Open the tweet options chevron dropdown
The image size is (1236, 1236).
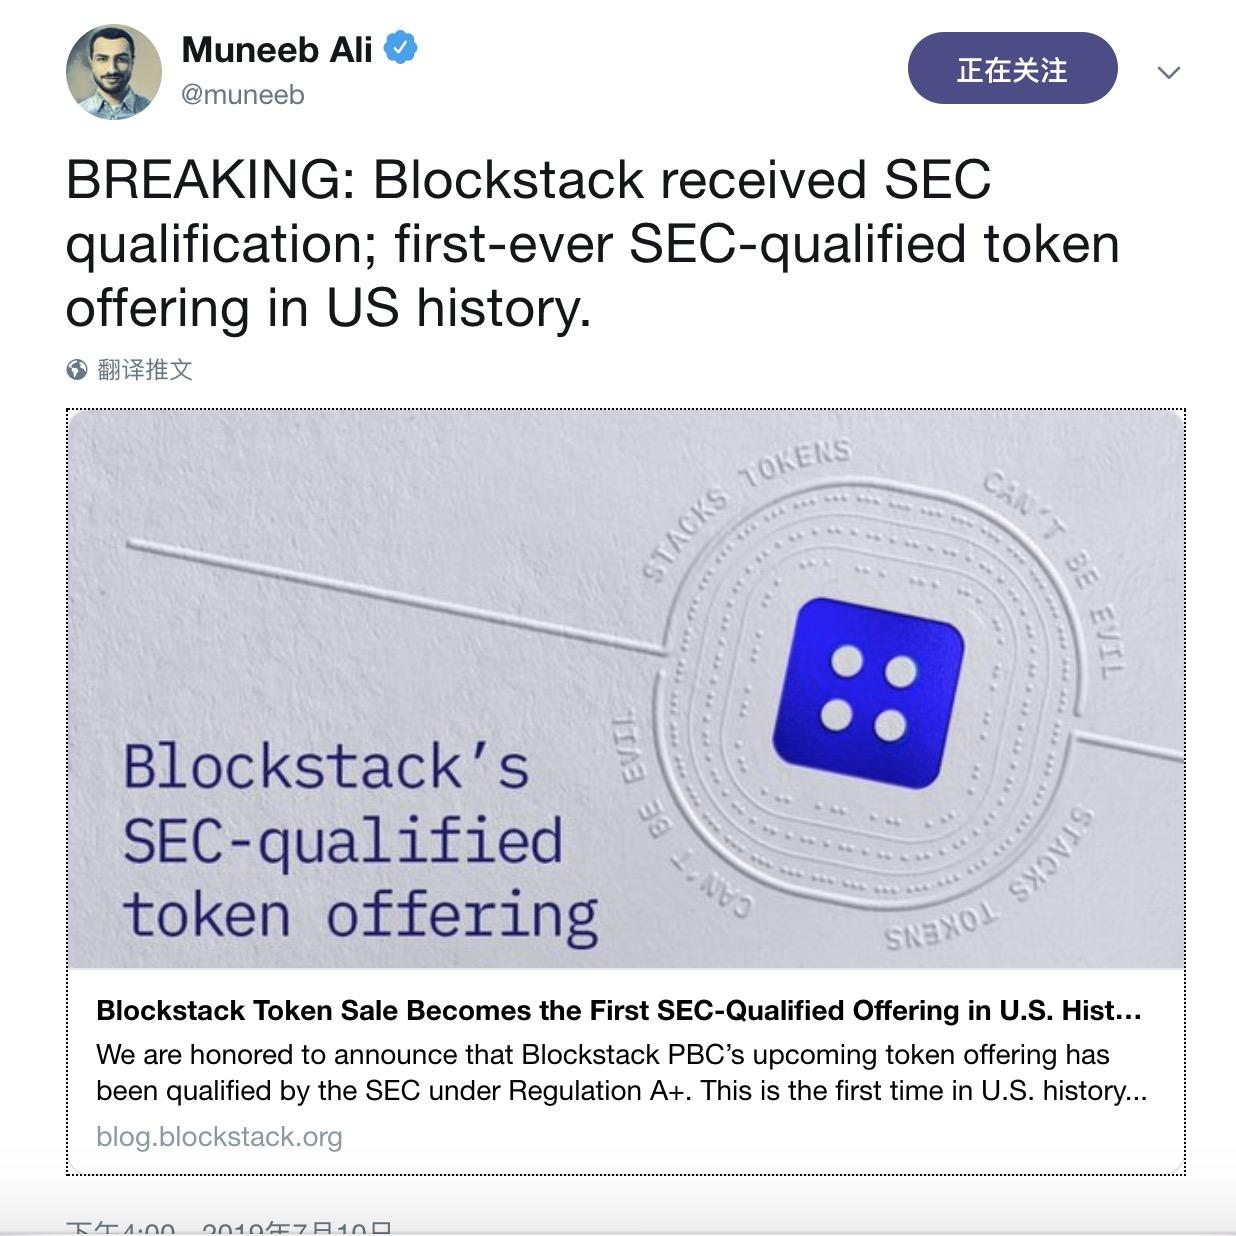coord(1168,72)
